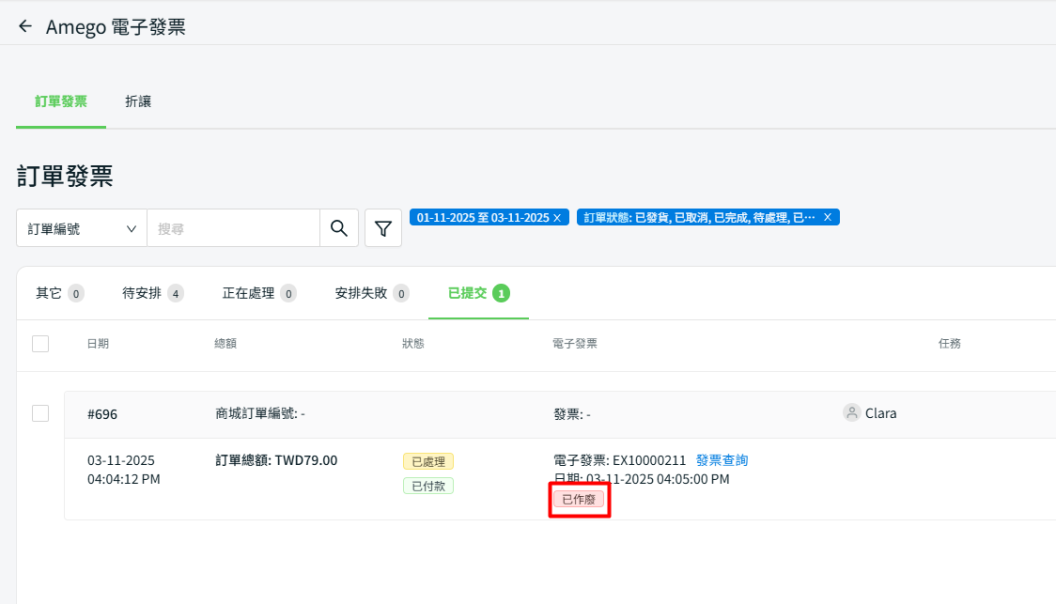Switch to the 折讓 tab
1056x604 pixels.
point(138,102)
